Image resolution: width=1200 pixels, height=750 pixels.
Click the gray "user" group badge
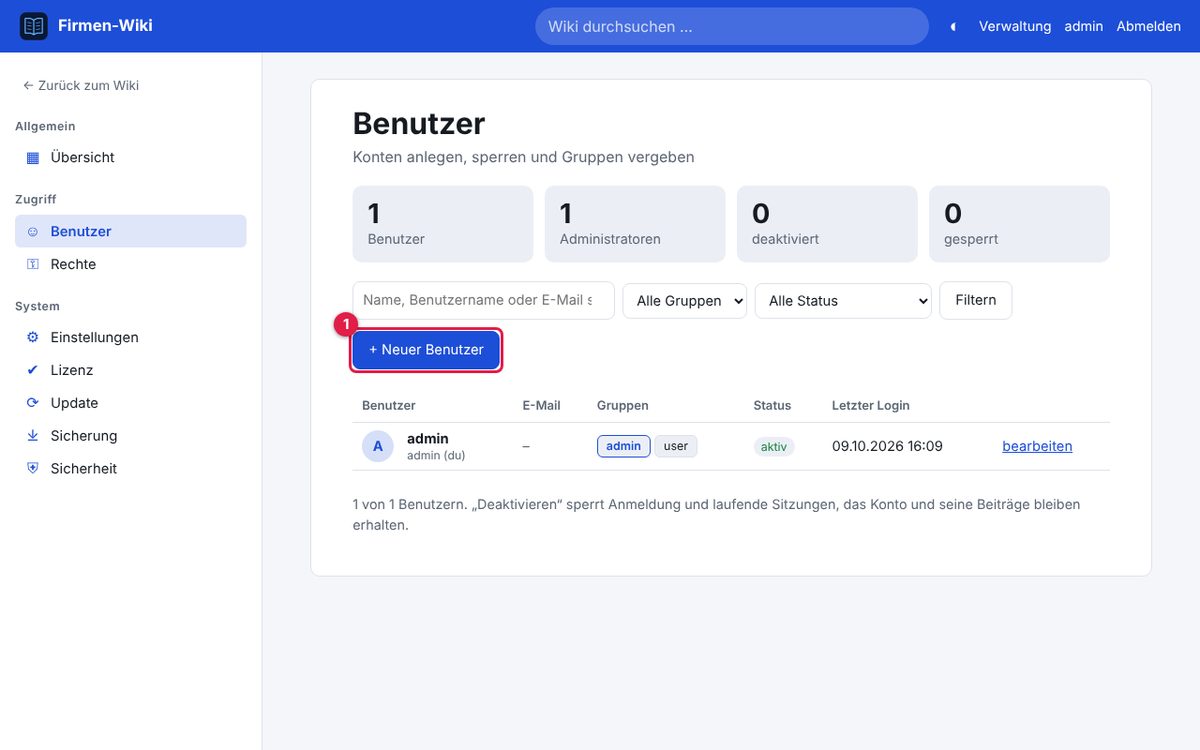676,446
